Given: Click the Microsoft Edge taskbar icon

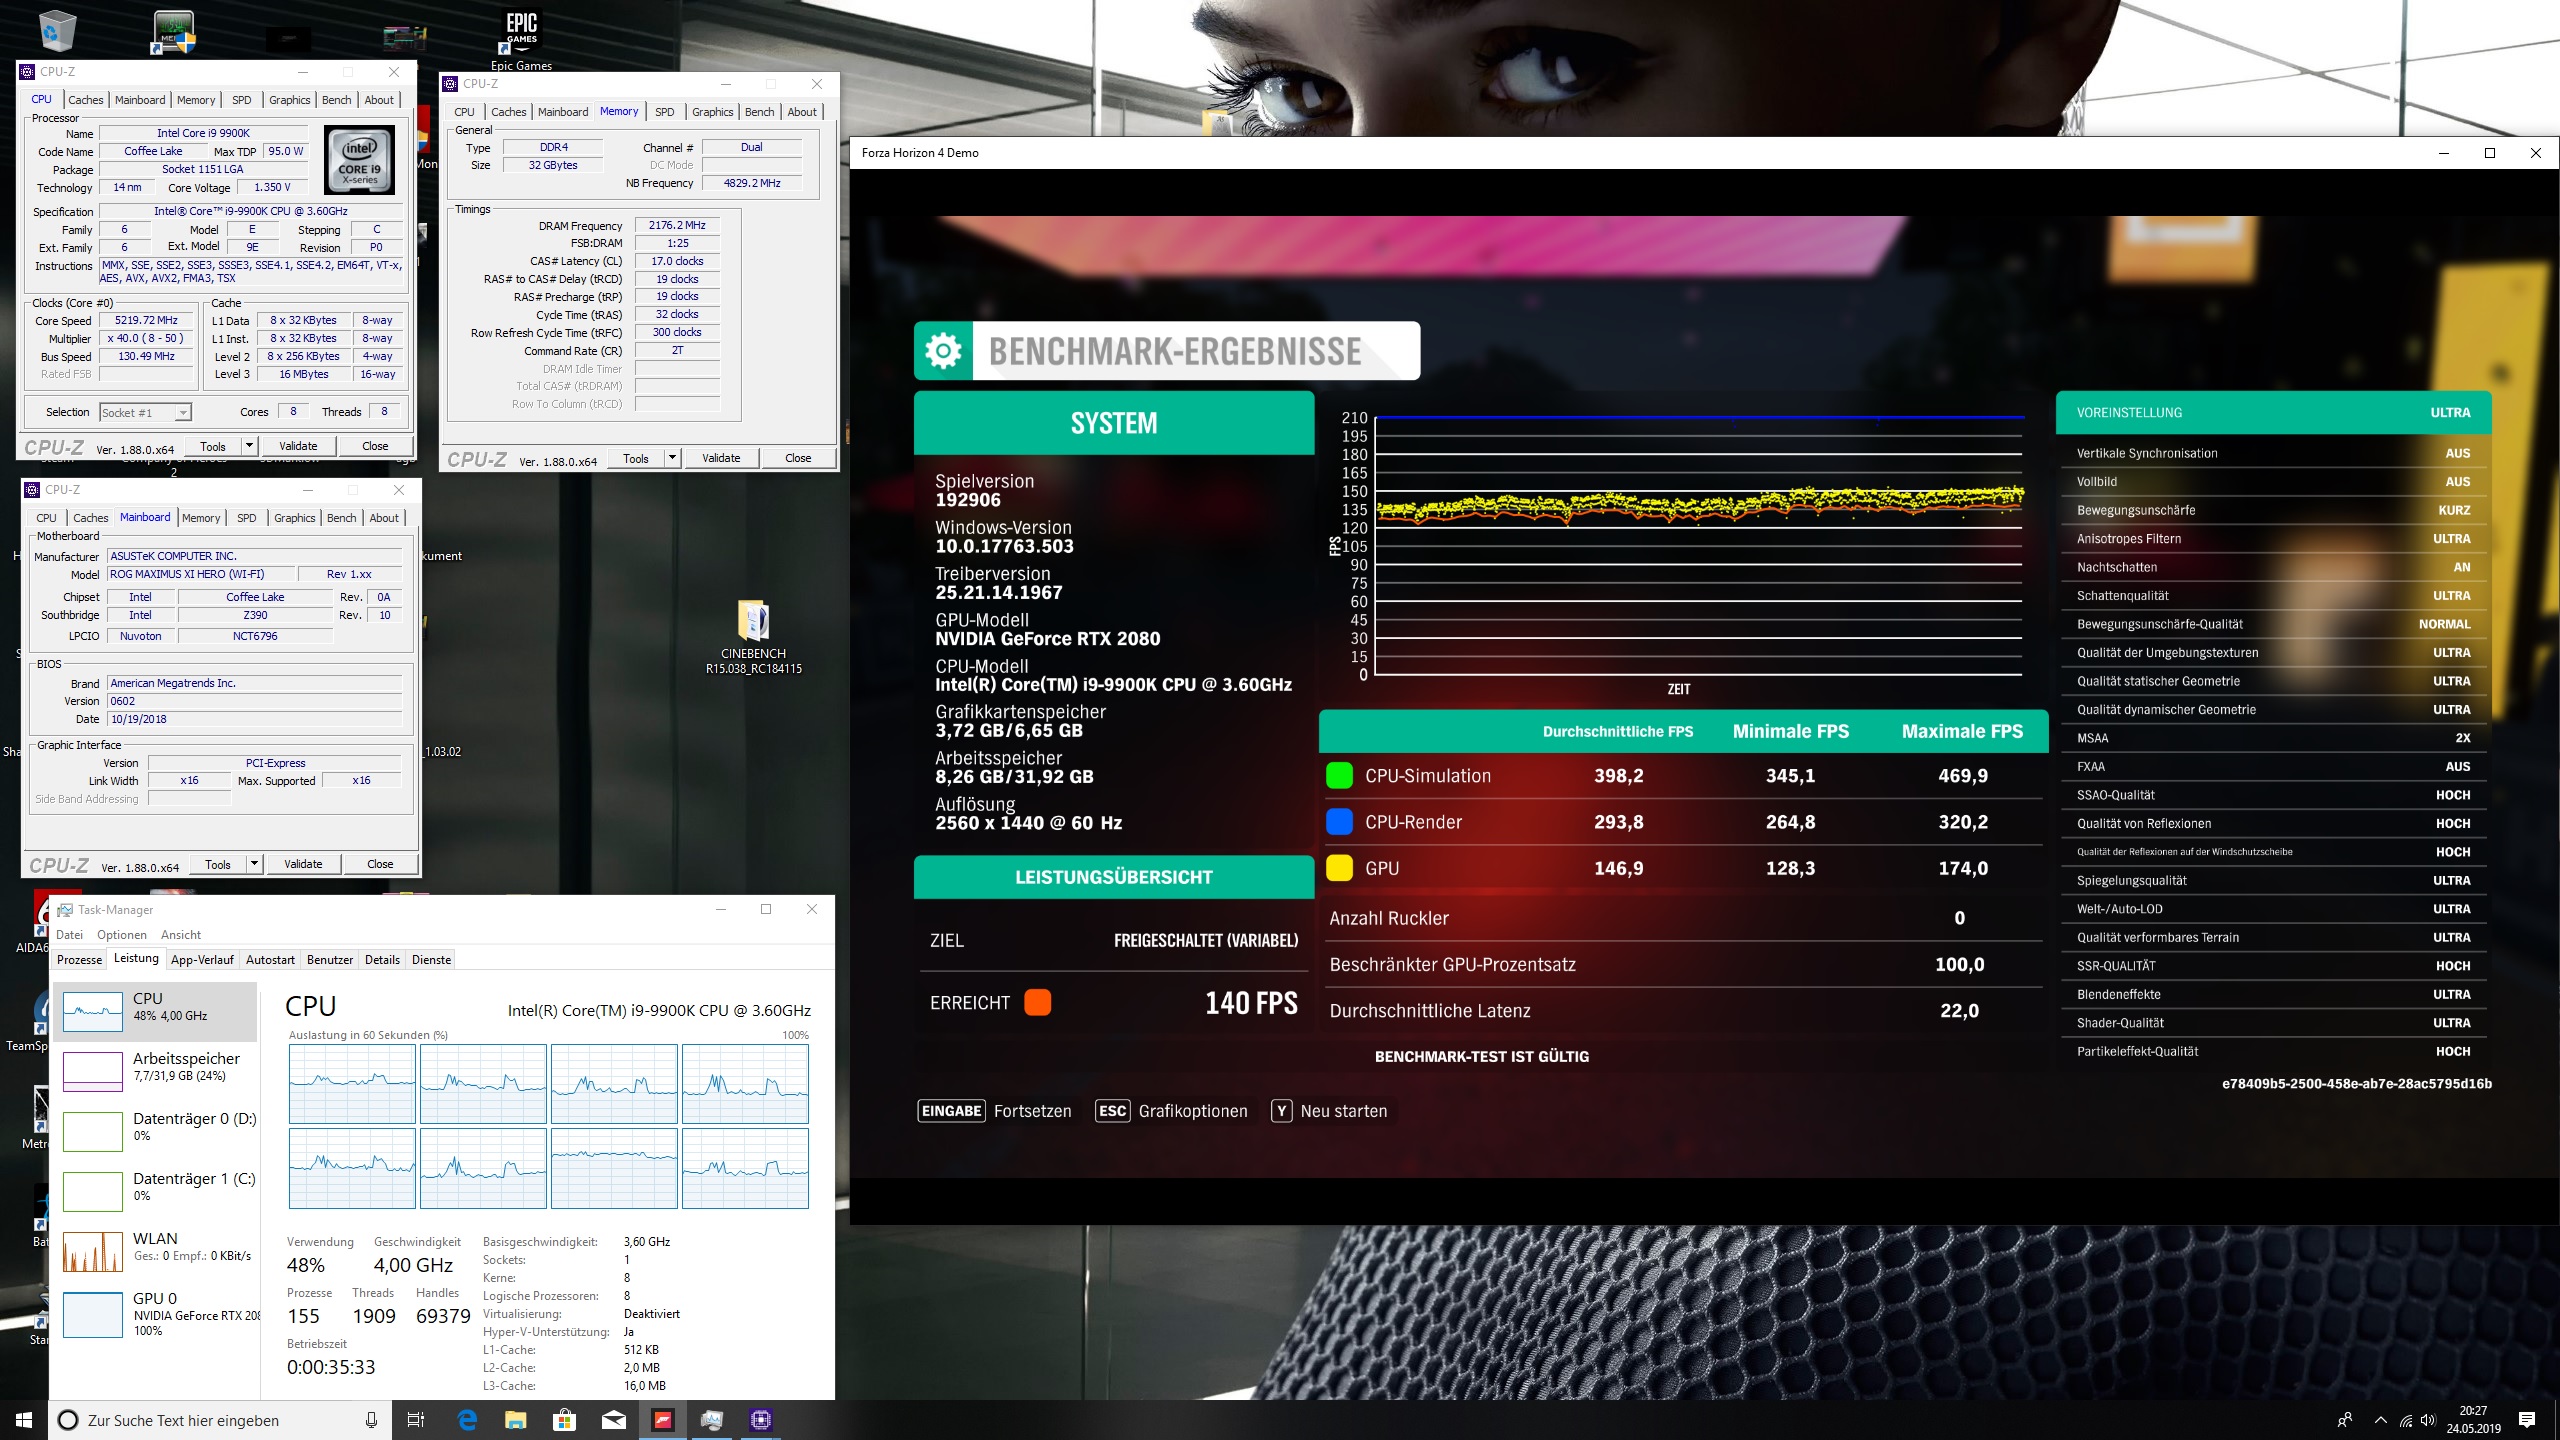Looking at the screenshot, I should (x=467, y=1419).
